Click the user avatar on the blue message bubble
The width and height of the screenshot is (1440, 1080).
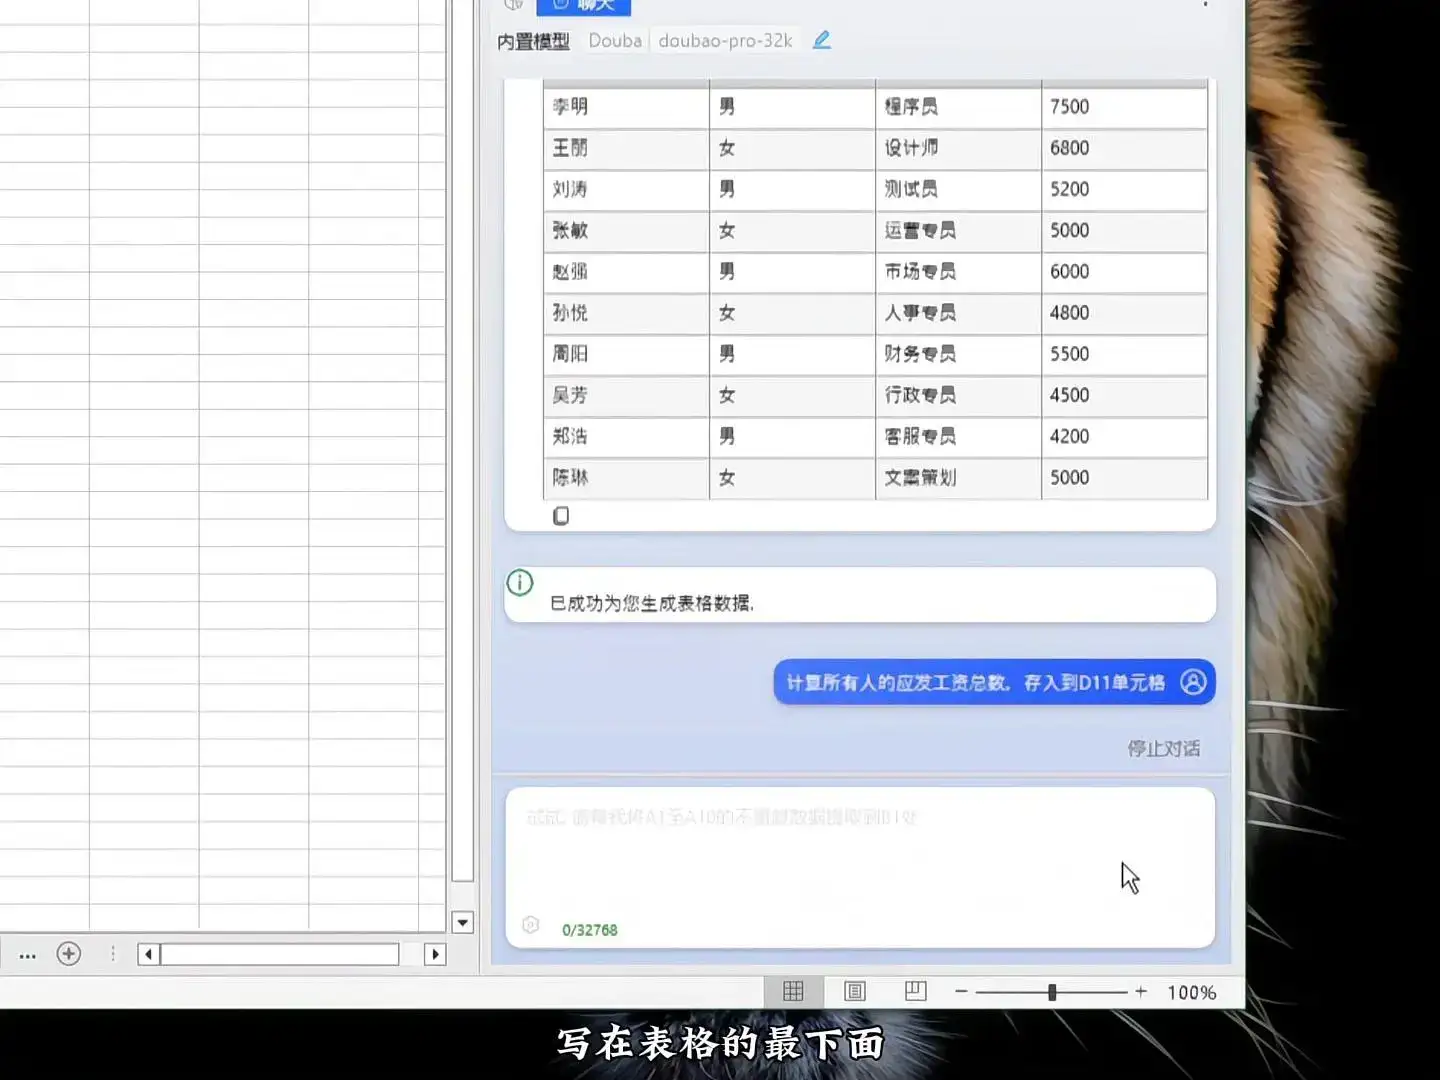pyautogui.click(x=1194, y=683)
